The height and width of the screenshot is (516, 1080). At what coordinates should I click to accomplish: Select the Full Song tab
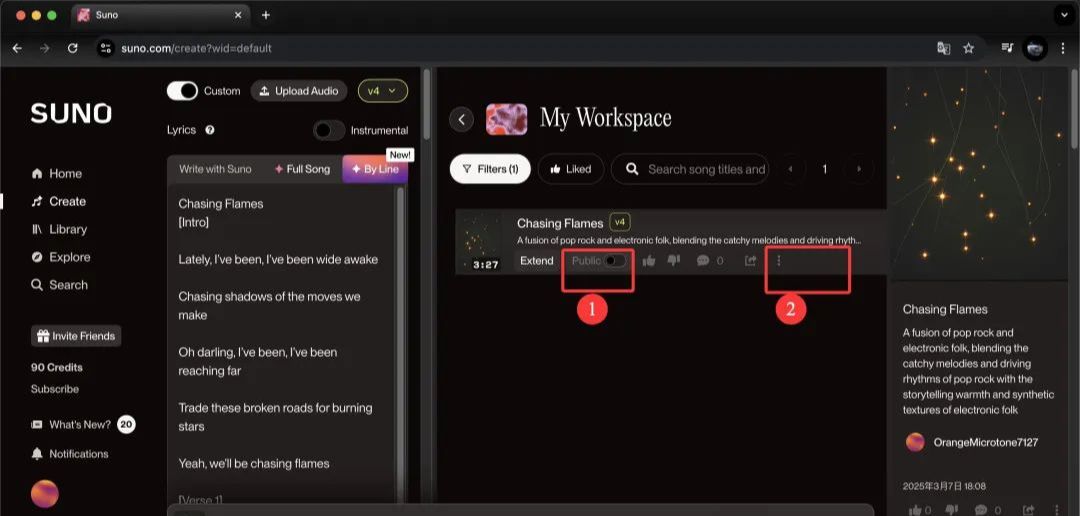coord(302,169)
